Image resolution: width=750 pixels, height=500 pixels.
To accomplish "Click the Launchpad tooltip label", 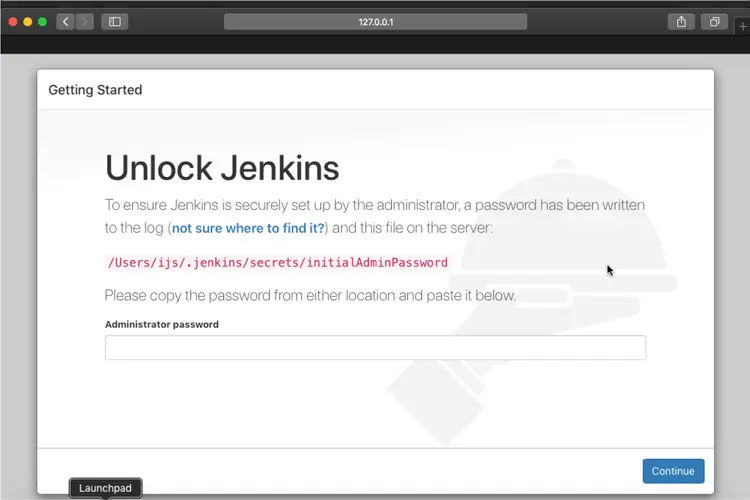I will [x=105, y=488].
